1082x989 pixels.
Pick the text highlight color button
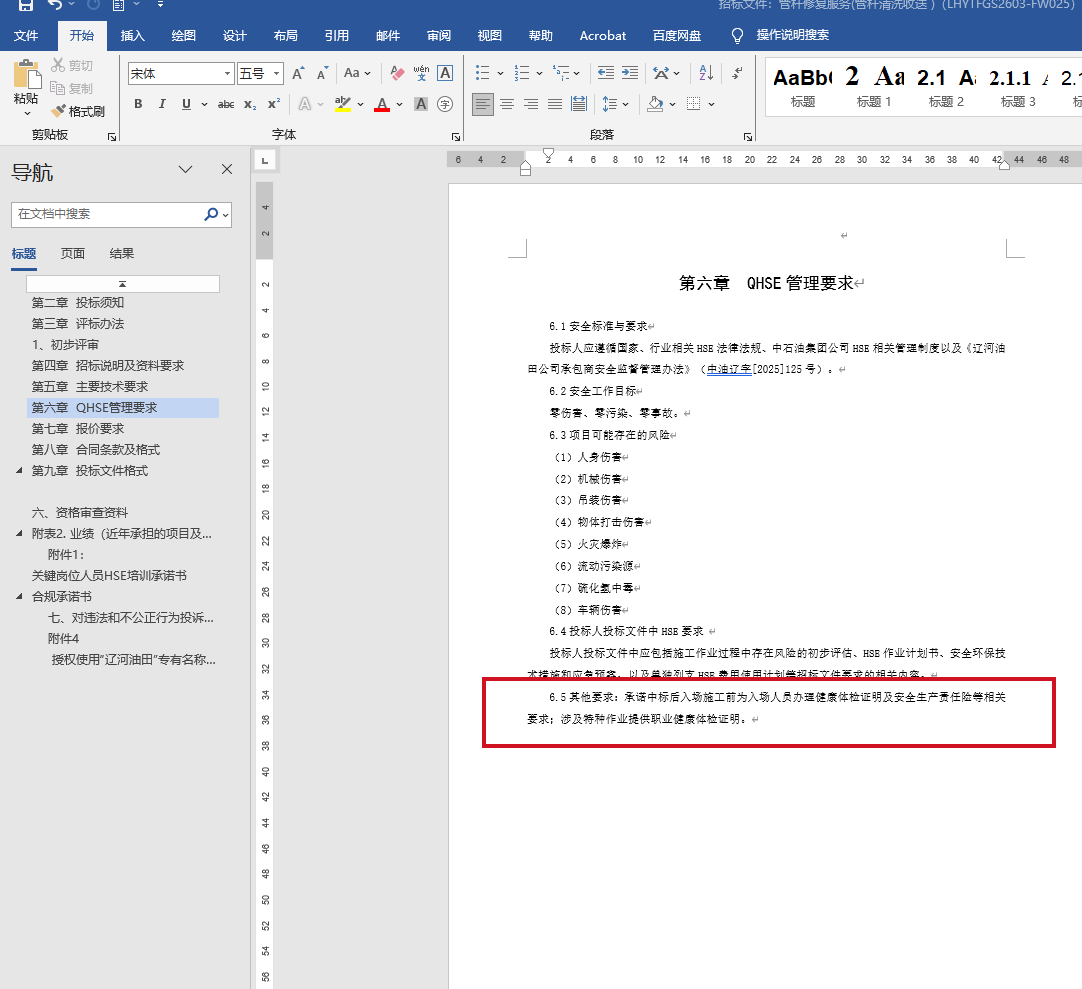coord(343,104)
